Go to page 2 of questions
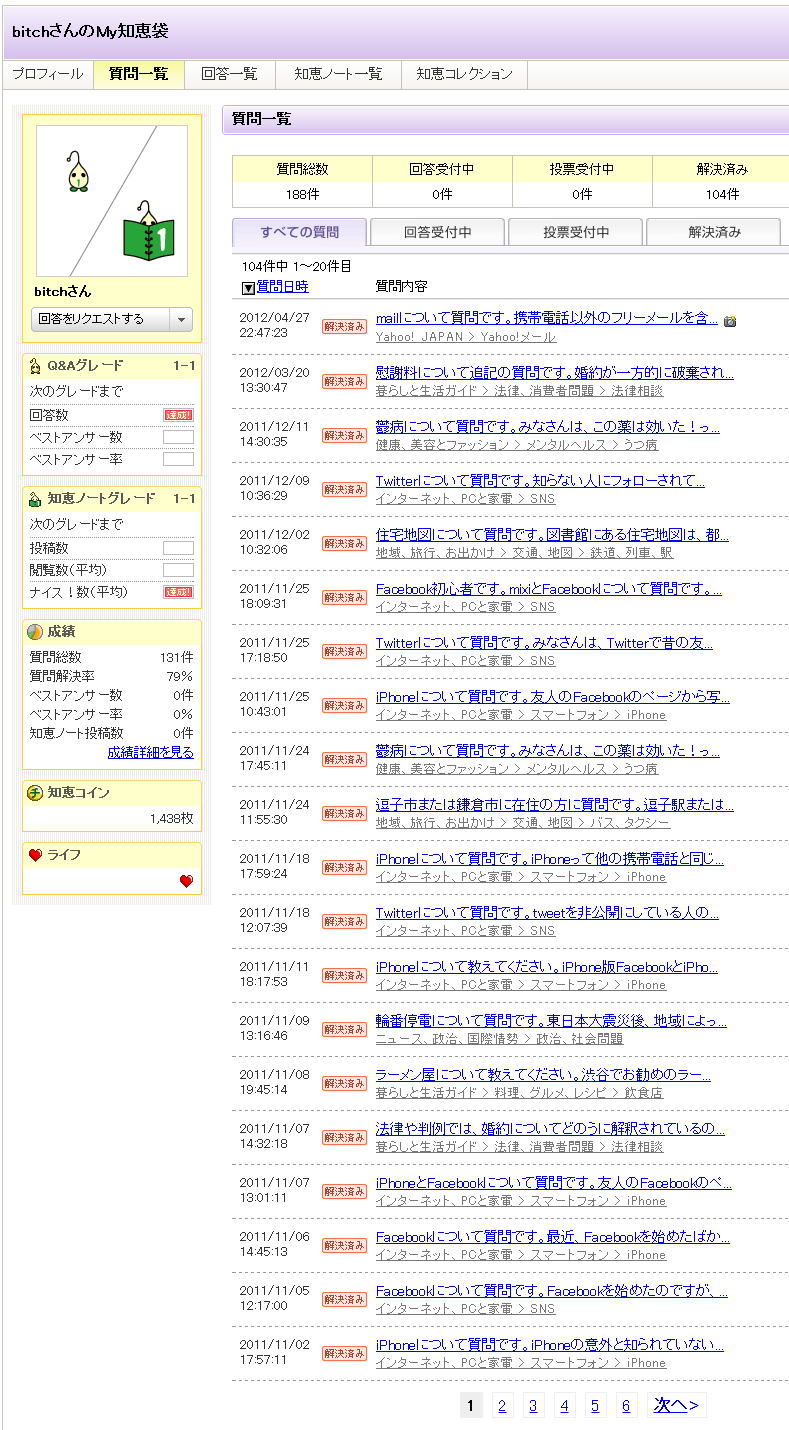Image resolution: width=789 pixels, height=1430 pixels. pos(502,1406)
